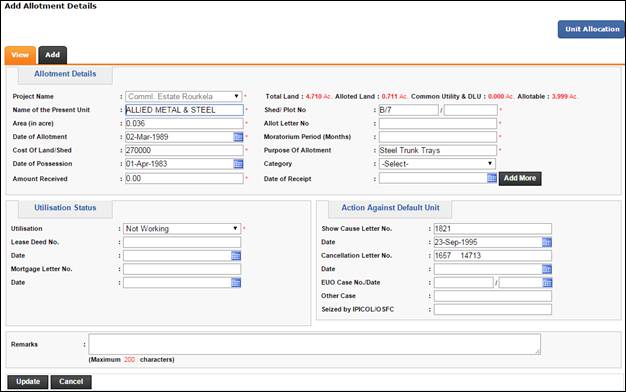Focus the Moratorium Period (Months) field
The image size is (626, 392).
point(438,137)
